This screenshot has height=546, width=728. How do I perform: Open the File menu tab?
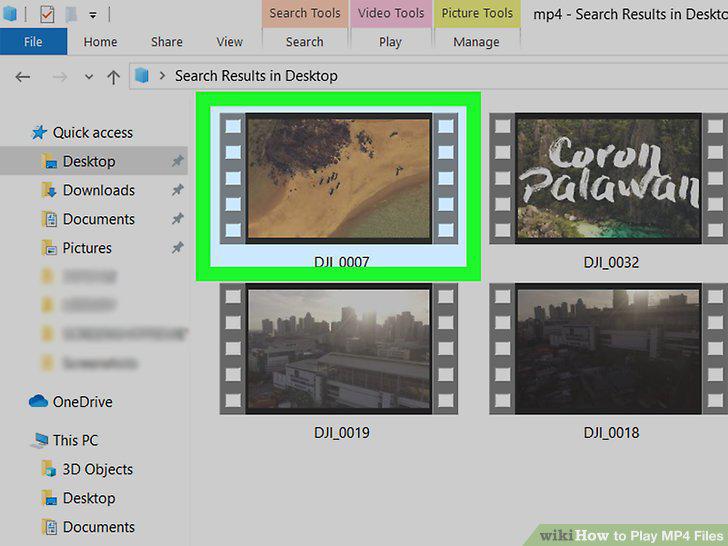click(33, 41)
